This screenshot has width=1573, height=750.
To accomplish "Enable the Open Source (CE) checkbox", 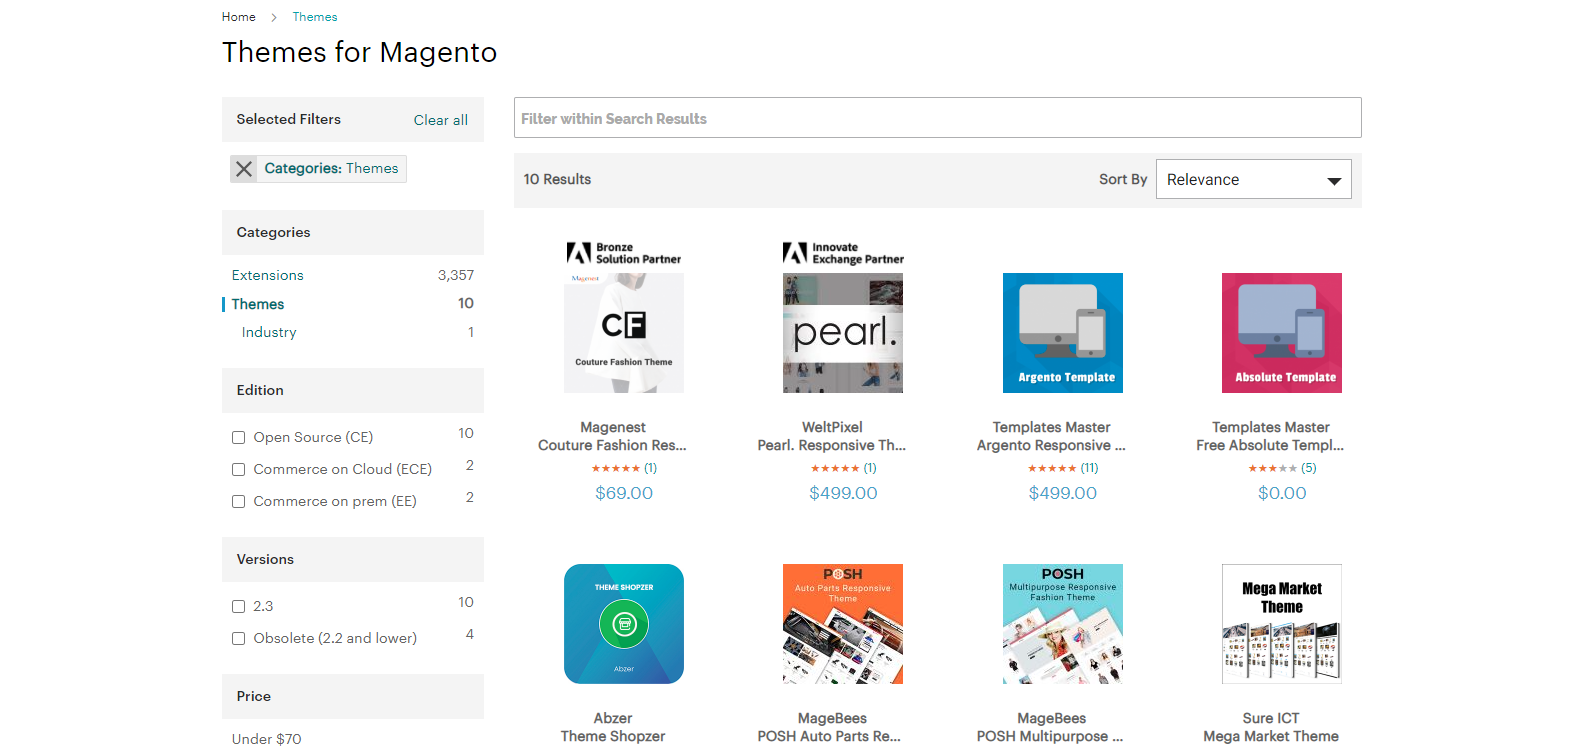I will (239, 437).
